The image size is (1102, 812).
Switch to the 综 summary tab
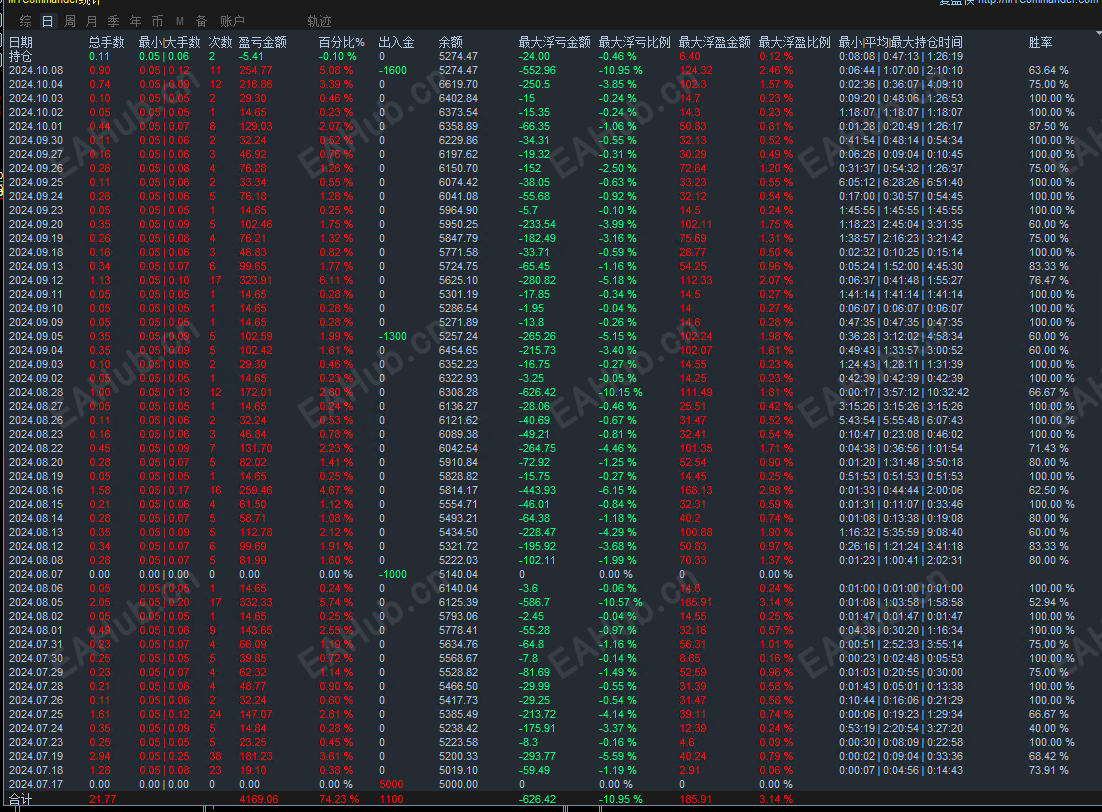coord(26,21)
